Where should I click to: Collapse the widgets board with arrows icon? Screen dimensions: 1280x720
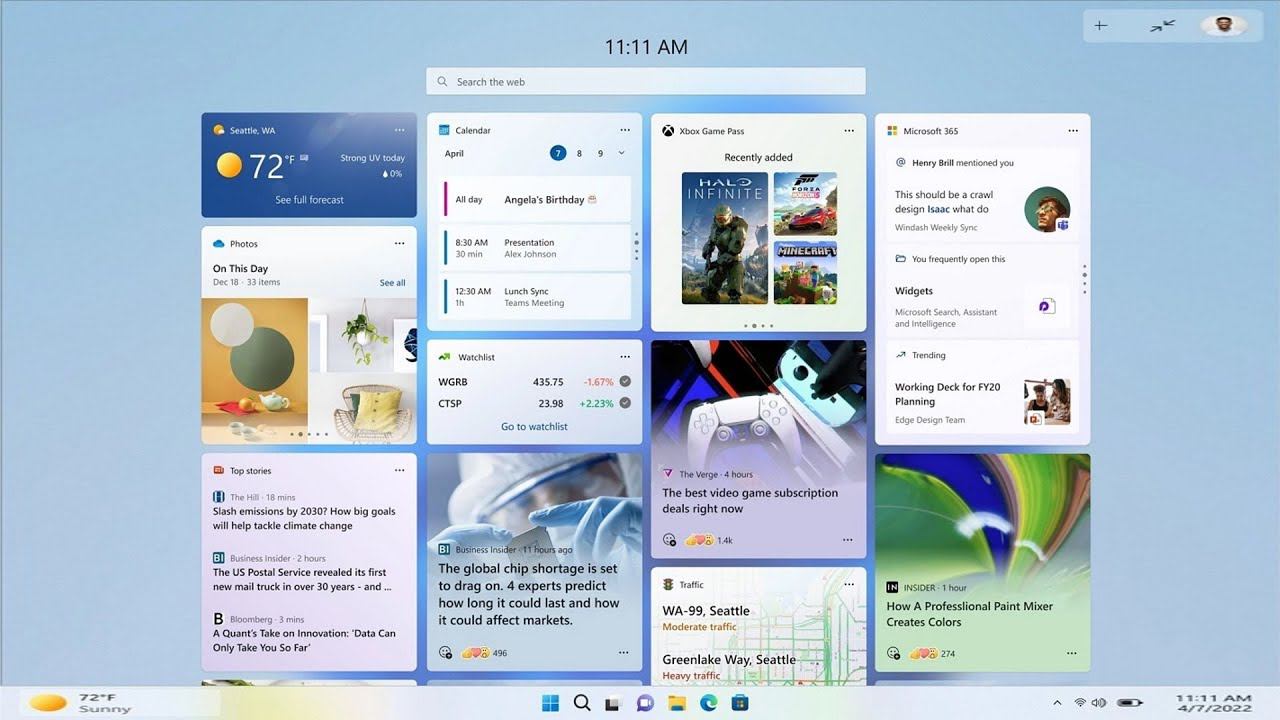pos(1162,26)
